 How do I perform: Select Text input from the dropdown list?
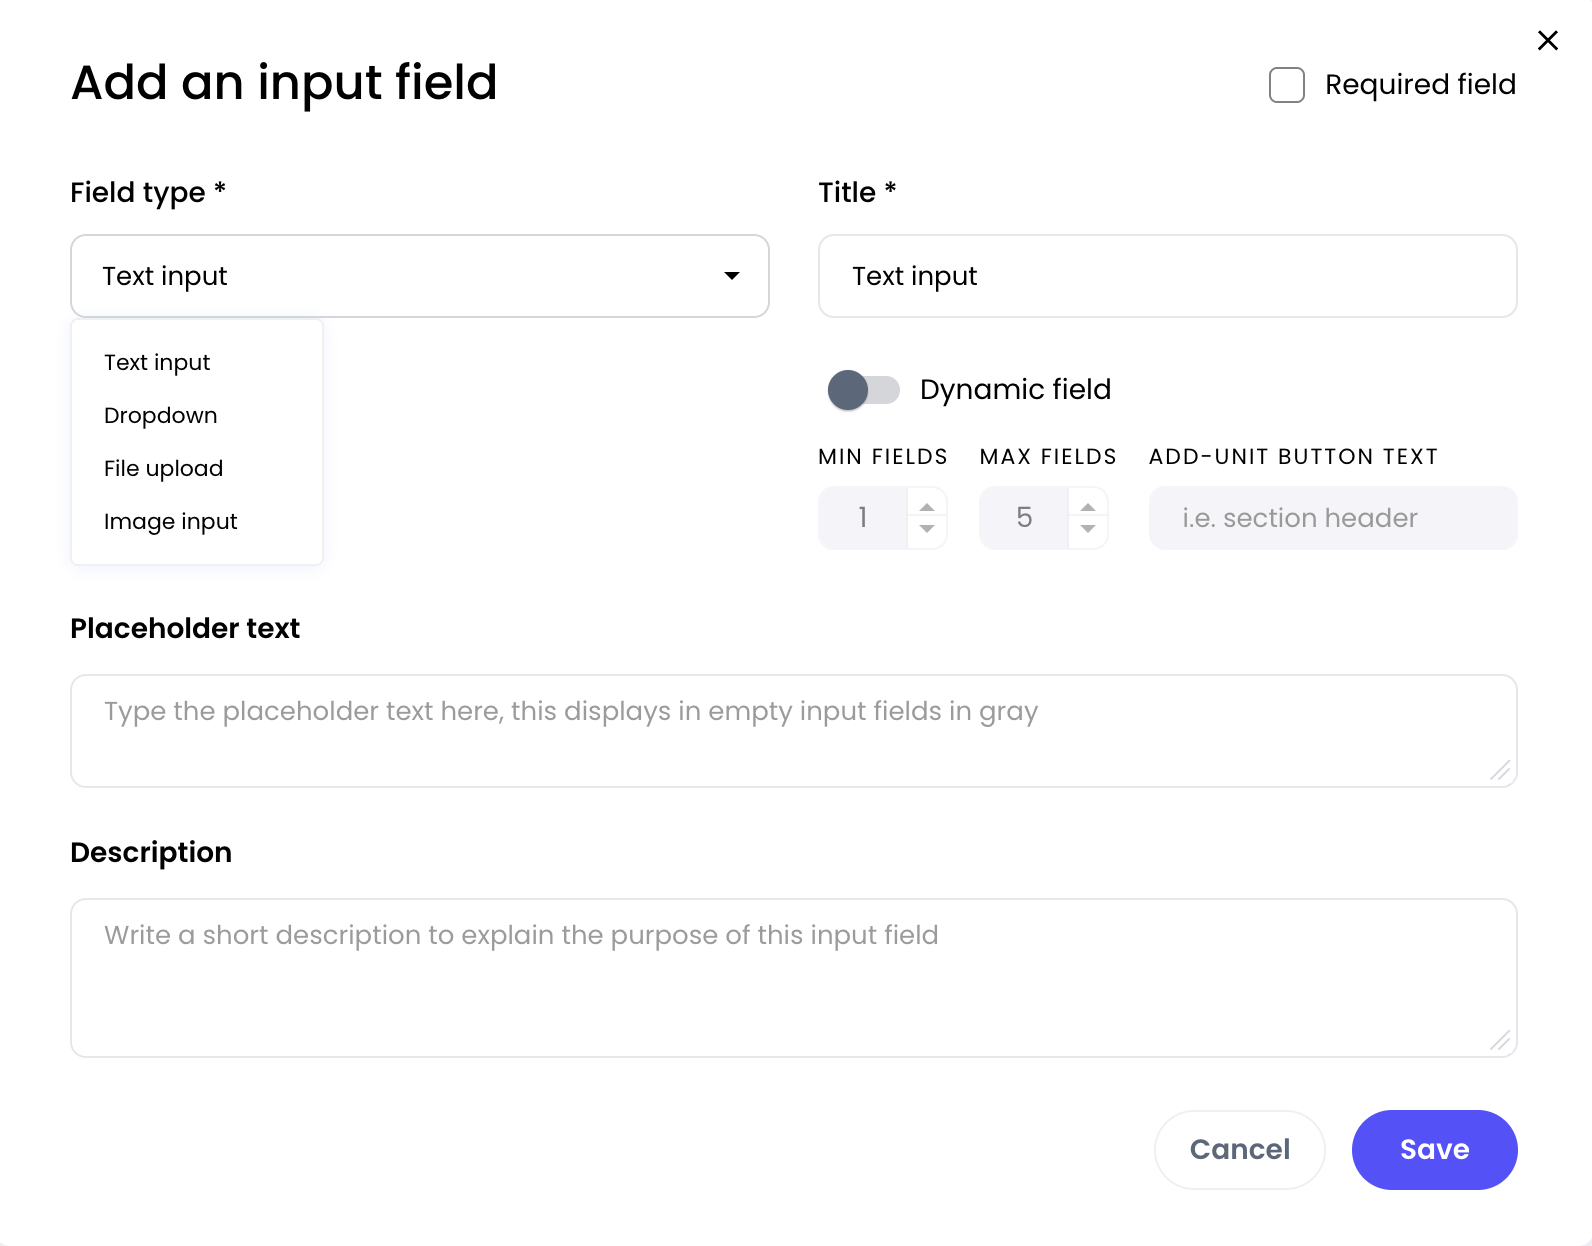197,362
